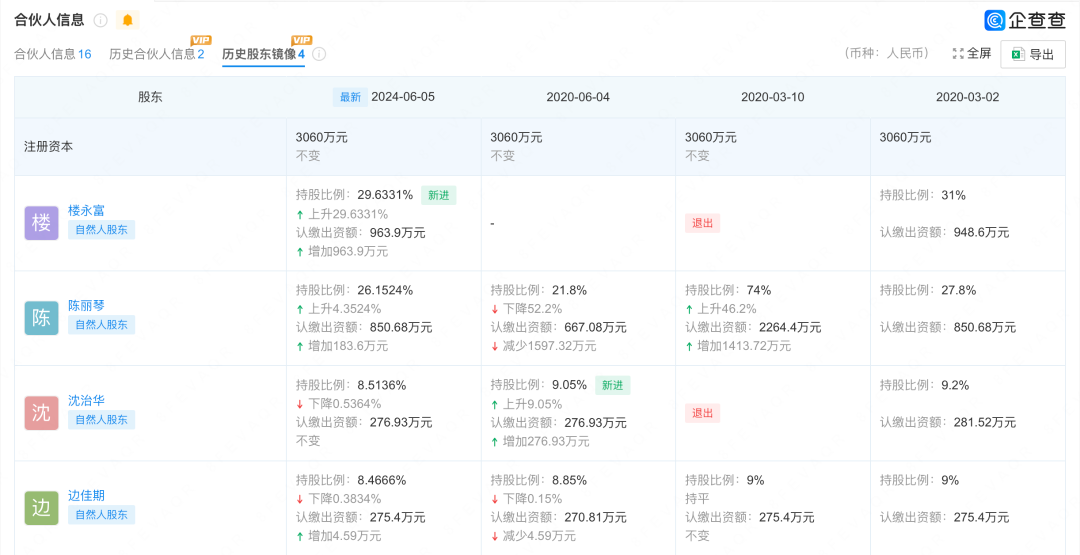Click the green 边 avatar icon
Image resolution: width=1080 pixels, height=555 pixels.
point(41,508)
